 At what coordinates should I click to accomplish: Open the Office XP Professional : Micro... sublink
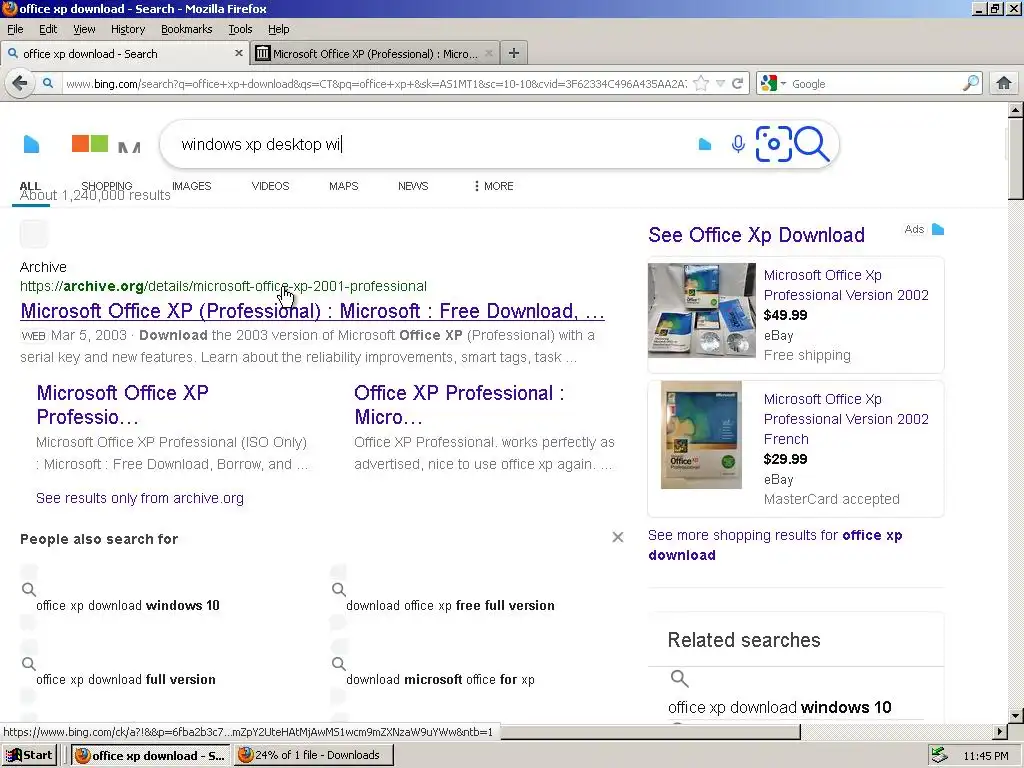pyautogui.click(x=459, y=405)
